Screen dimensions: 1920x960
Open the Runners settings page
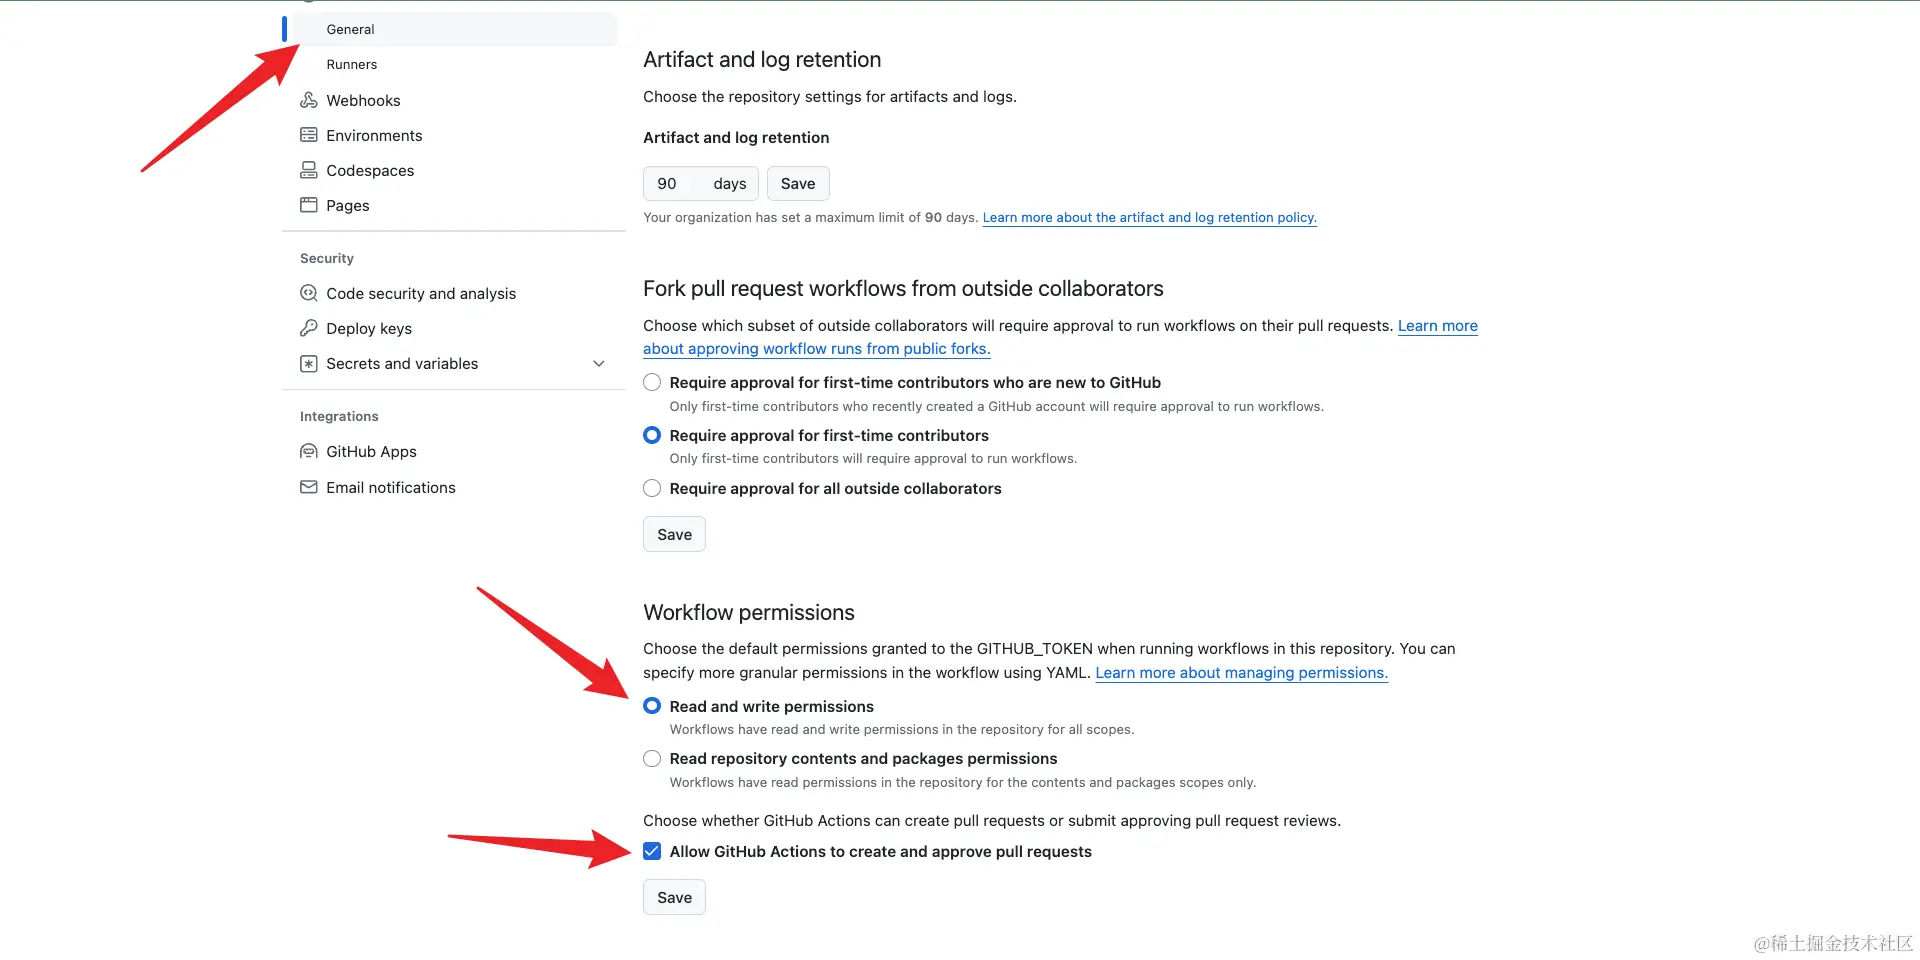coord(352,64)
